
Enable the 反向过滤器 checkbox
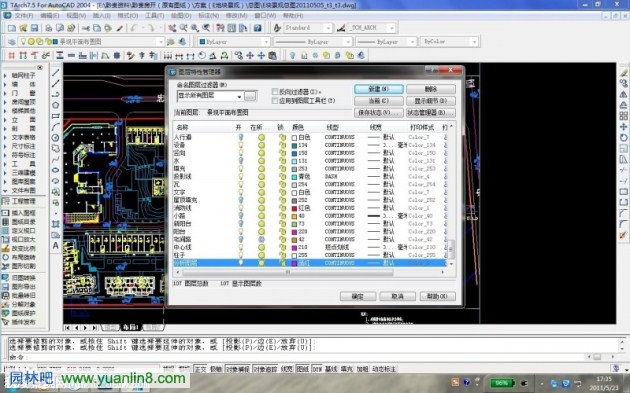click(x=275, y=92)
